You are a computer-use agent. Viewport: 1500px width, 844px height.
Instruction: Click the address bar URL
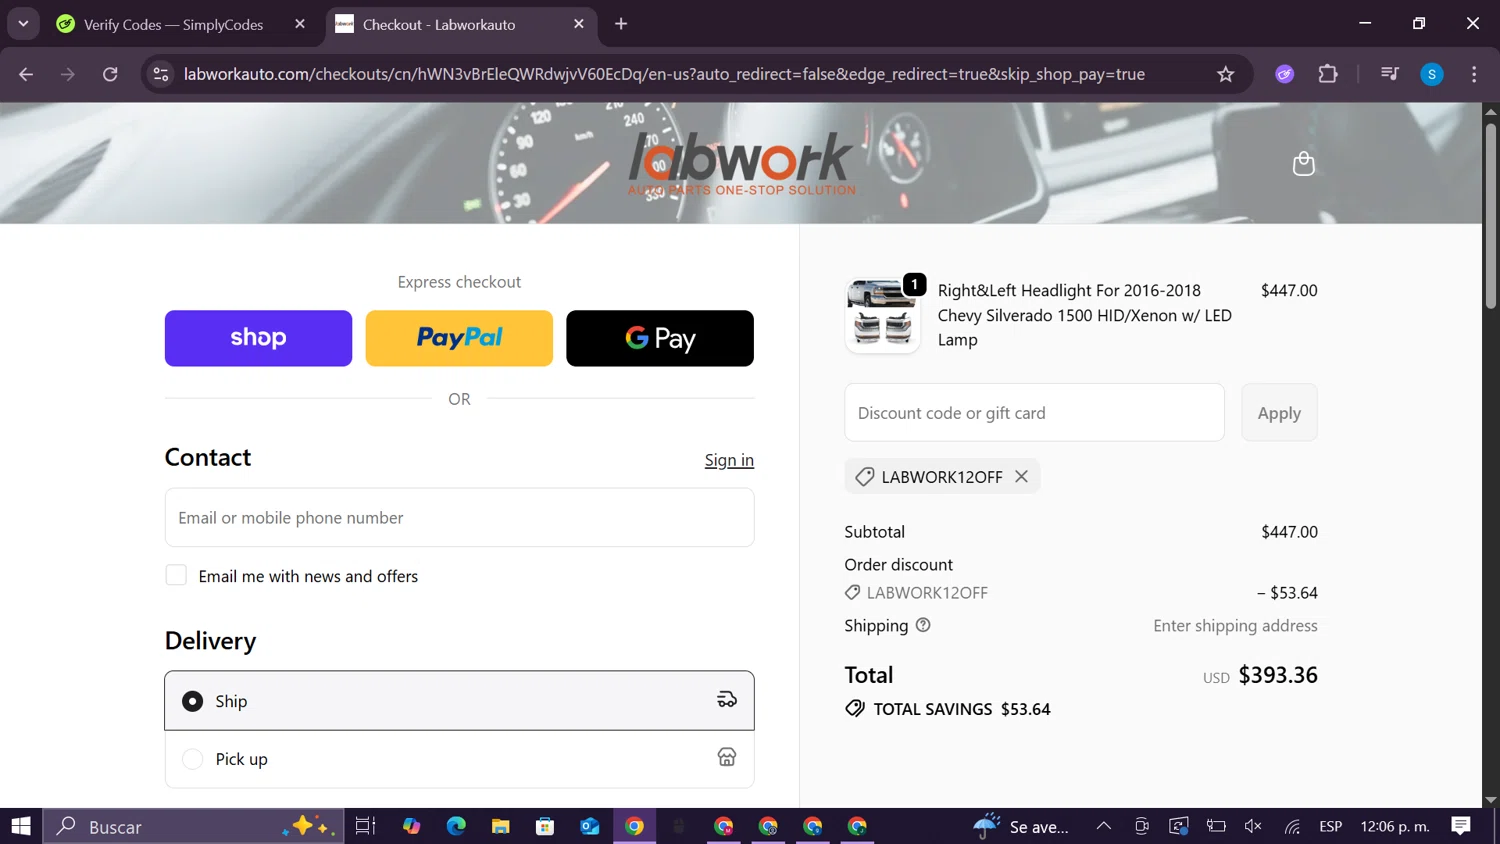coord(664,74)
